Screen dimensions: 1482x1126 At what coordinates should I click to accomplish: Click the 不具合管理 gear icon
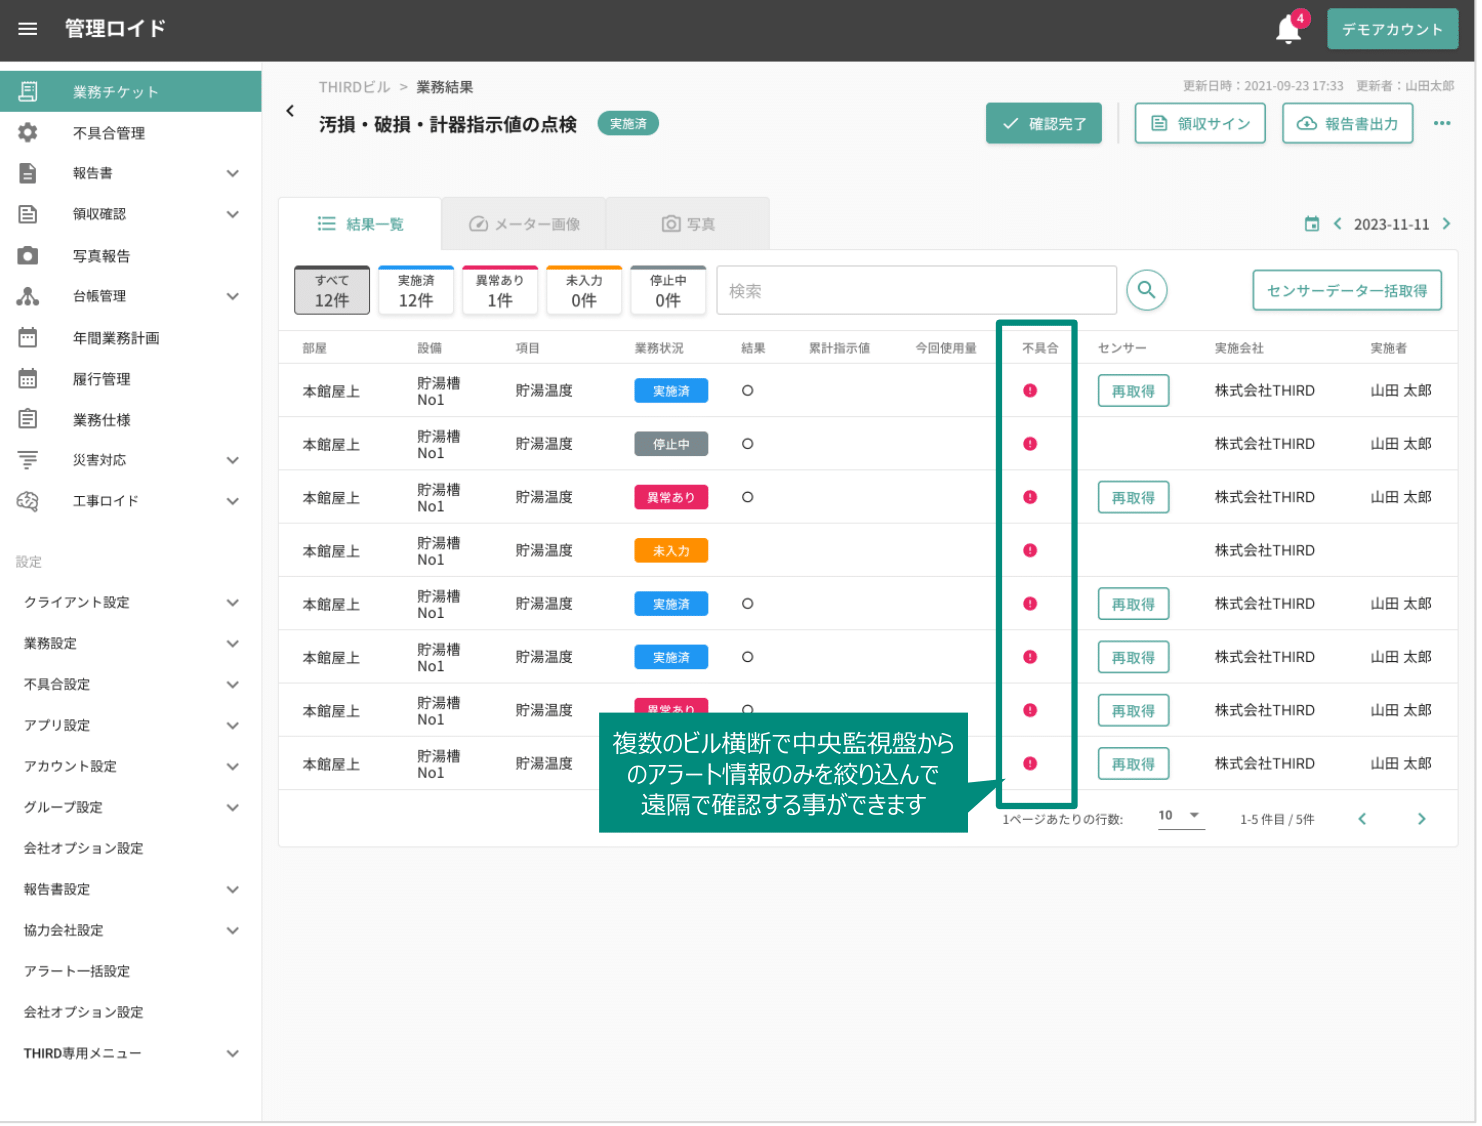click(x=28, y=133)
